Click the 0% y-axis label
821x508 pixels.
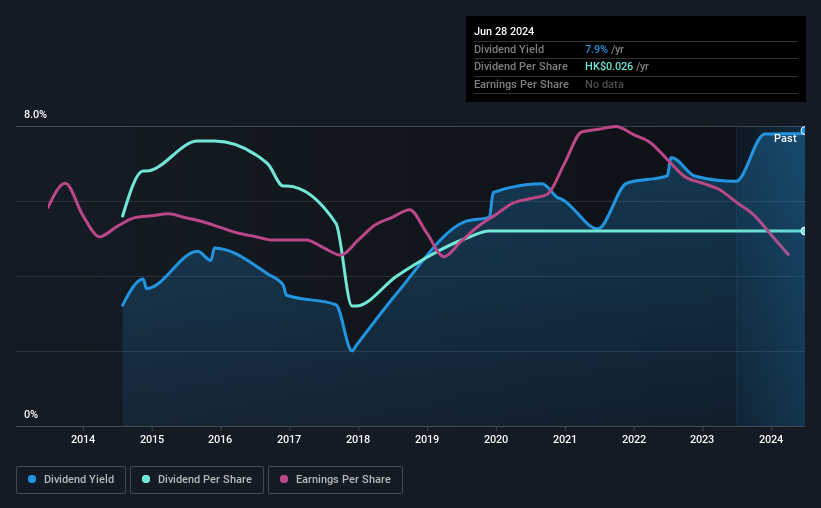[31, 414]
